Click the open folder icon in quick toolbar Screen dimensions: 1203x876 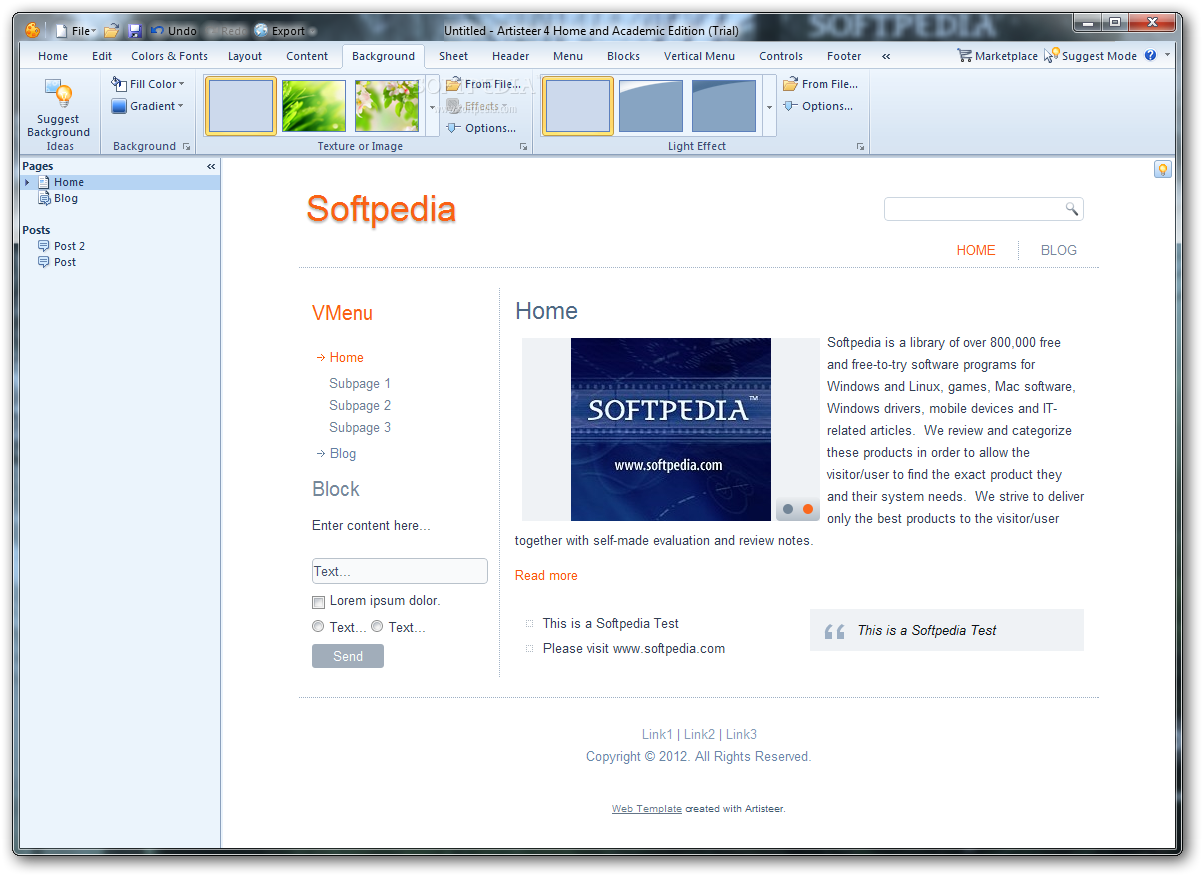coord(112,31)
